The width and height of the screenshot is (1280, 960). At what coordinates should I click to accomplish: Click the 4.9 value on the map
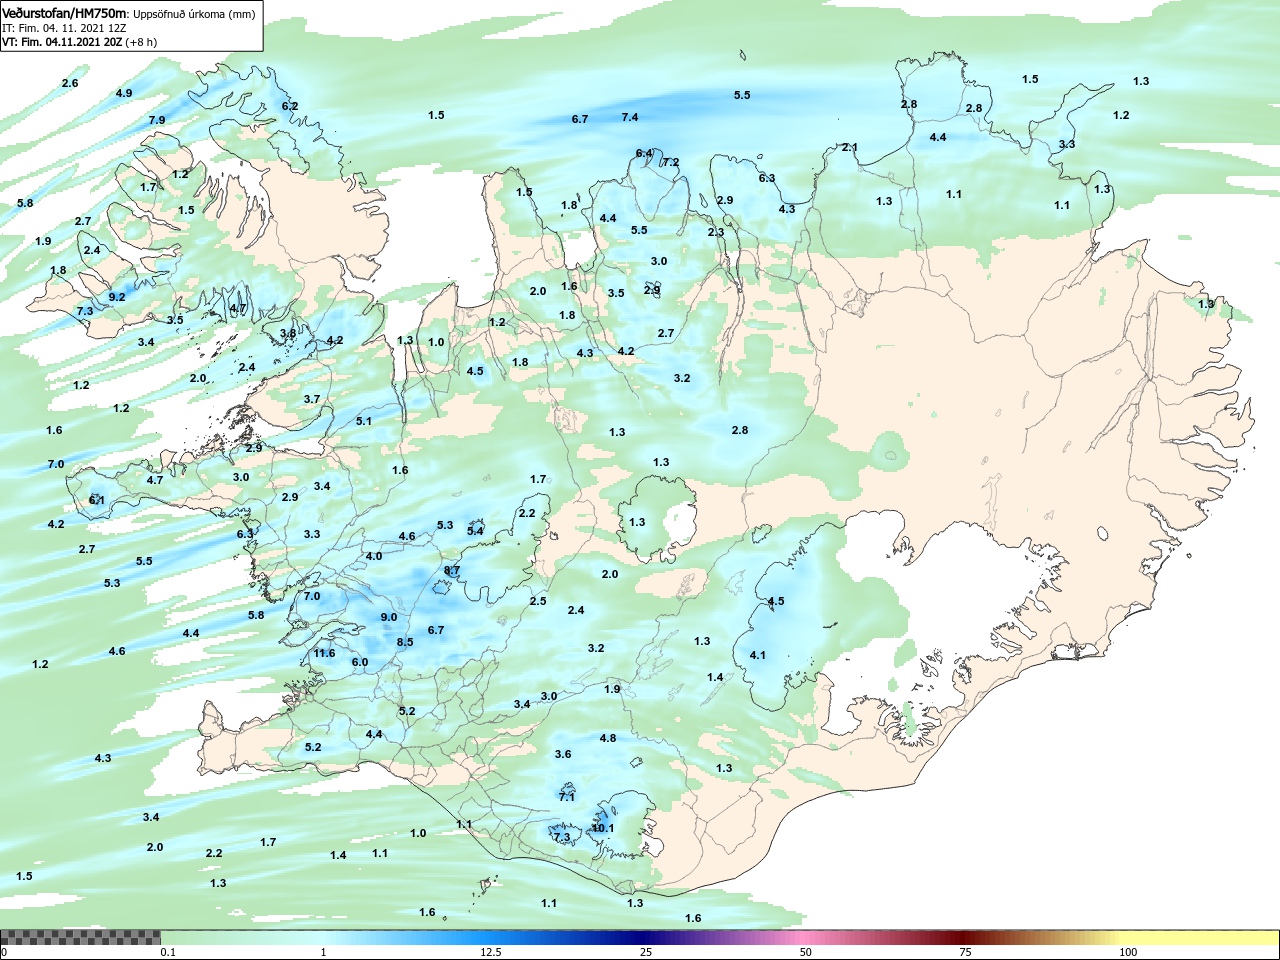(124, 93)
